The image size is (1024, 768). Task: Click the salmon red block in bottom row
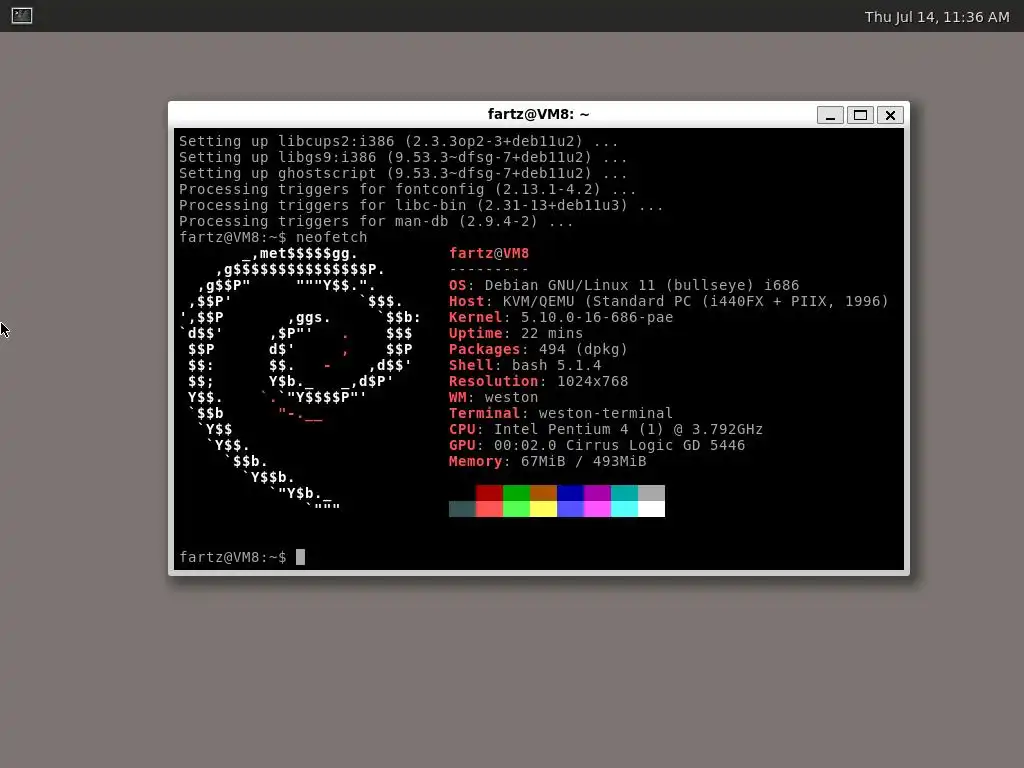[x=489, y=509]
